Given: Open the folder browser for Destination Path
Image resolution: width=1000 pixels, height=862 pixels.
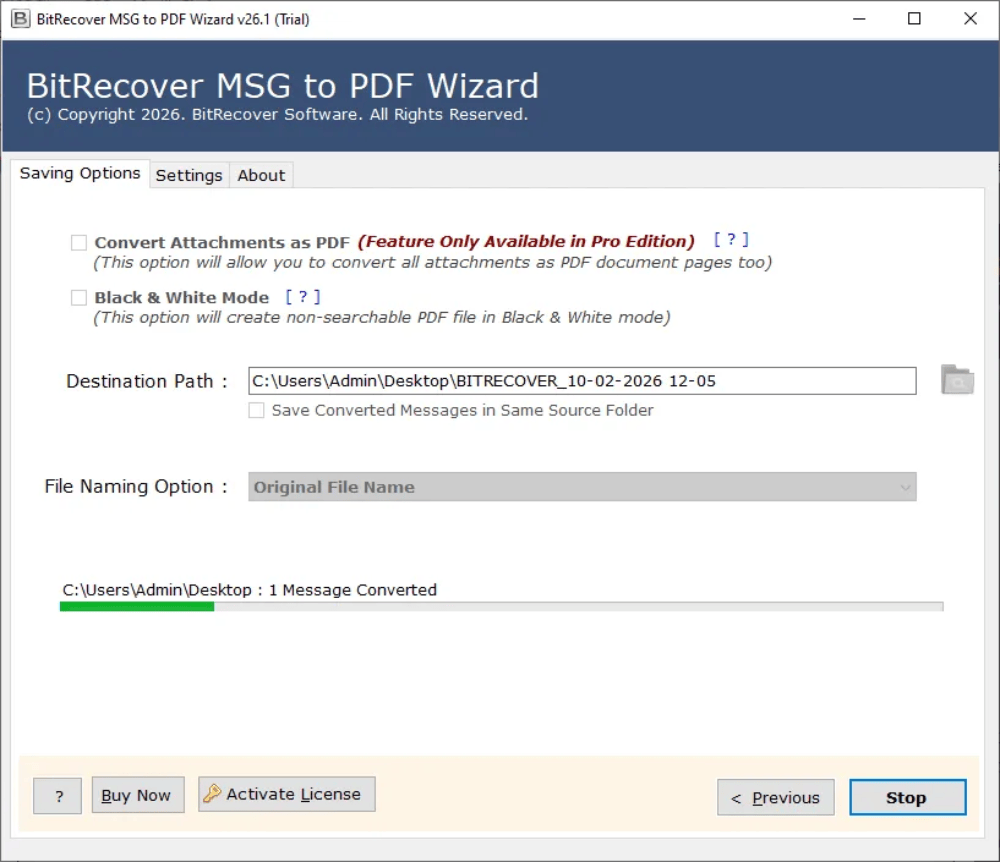Looking at the screenshot, I should [957, 380].
